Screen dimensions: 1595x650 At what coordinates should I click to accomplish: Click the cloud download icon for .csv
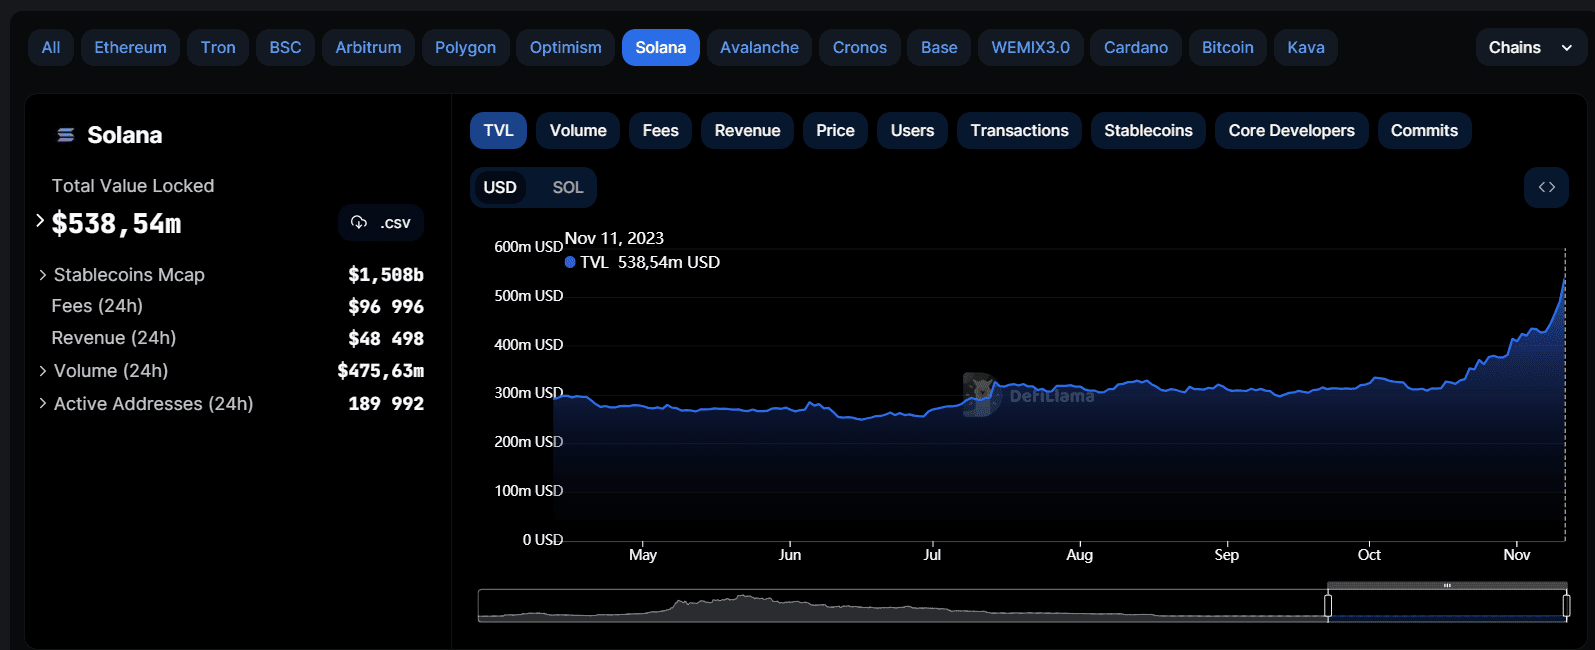pyautogui.click(x=359, y=222)
